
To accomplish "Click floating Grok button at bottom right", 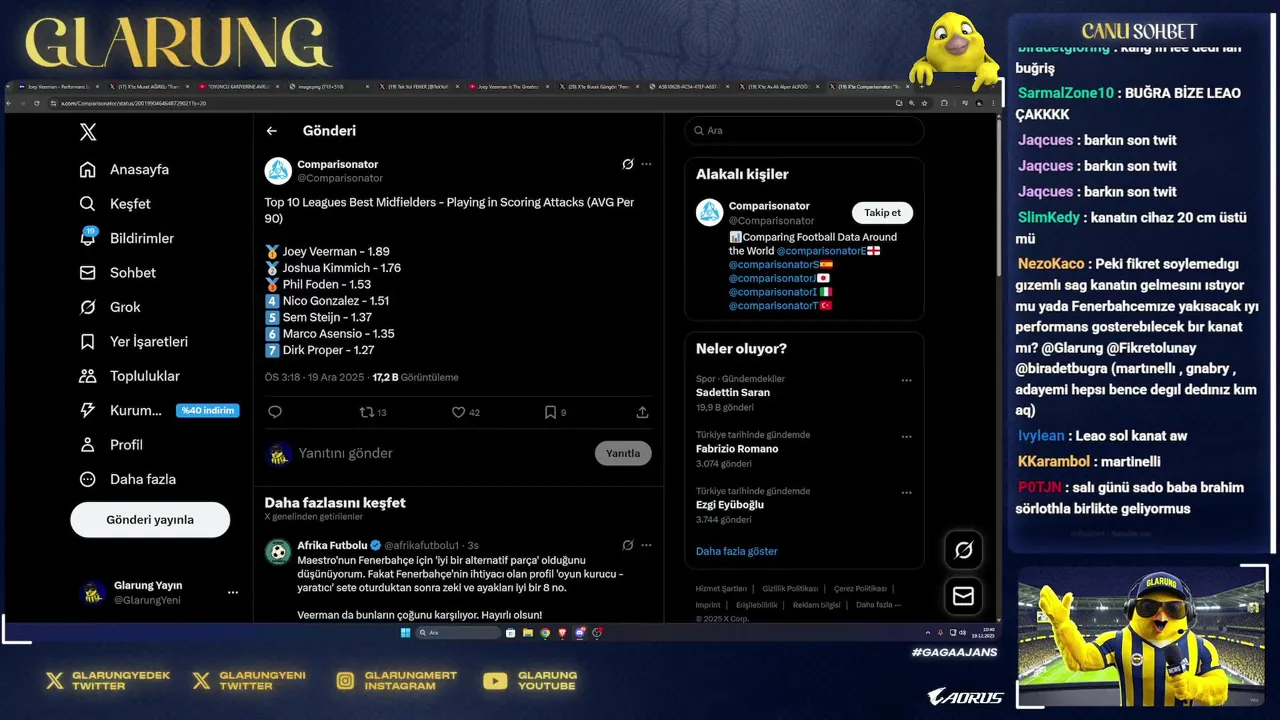I will (963, 550).
